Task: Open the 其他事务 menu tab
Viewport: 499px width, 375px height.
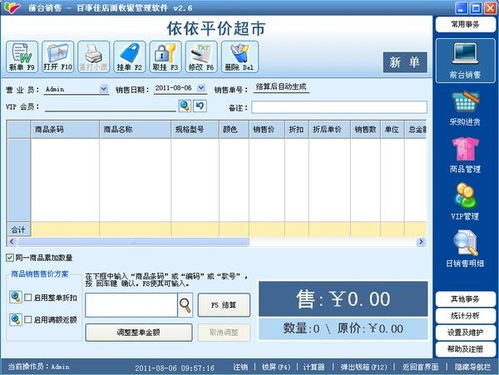Action: 465,299
